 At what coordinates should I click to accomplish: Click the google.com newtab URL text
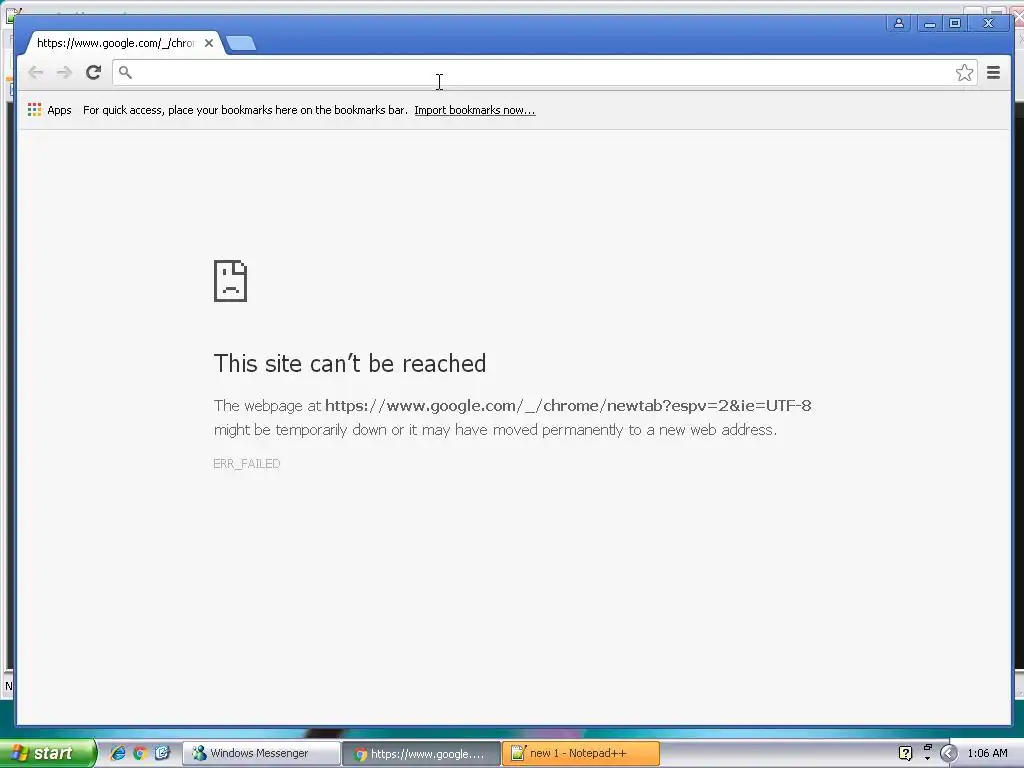tap(568, 406)
